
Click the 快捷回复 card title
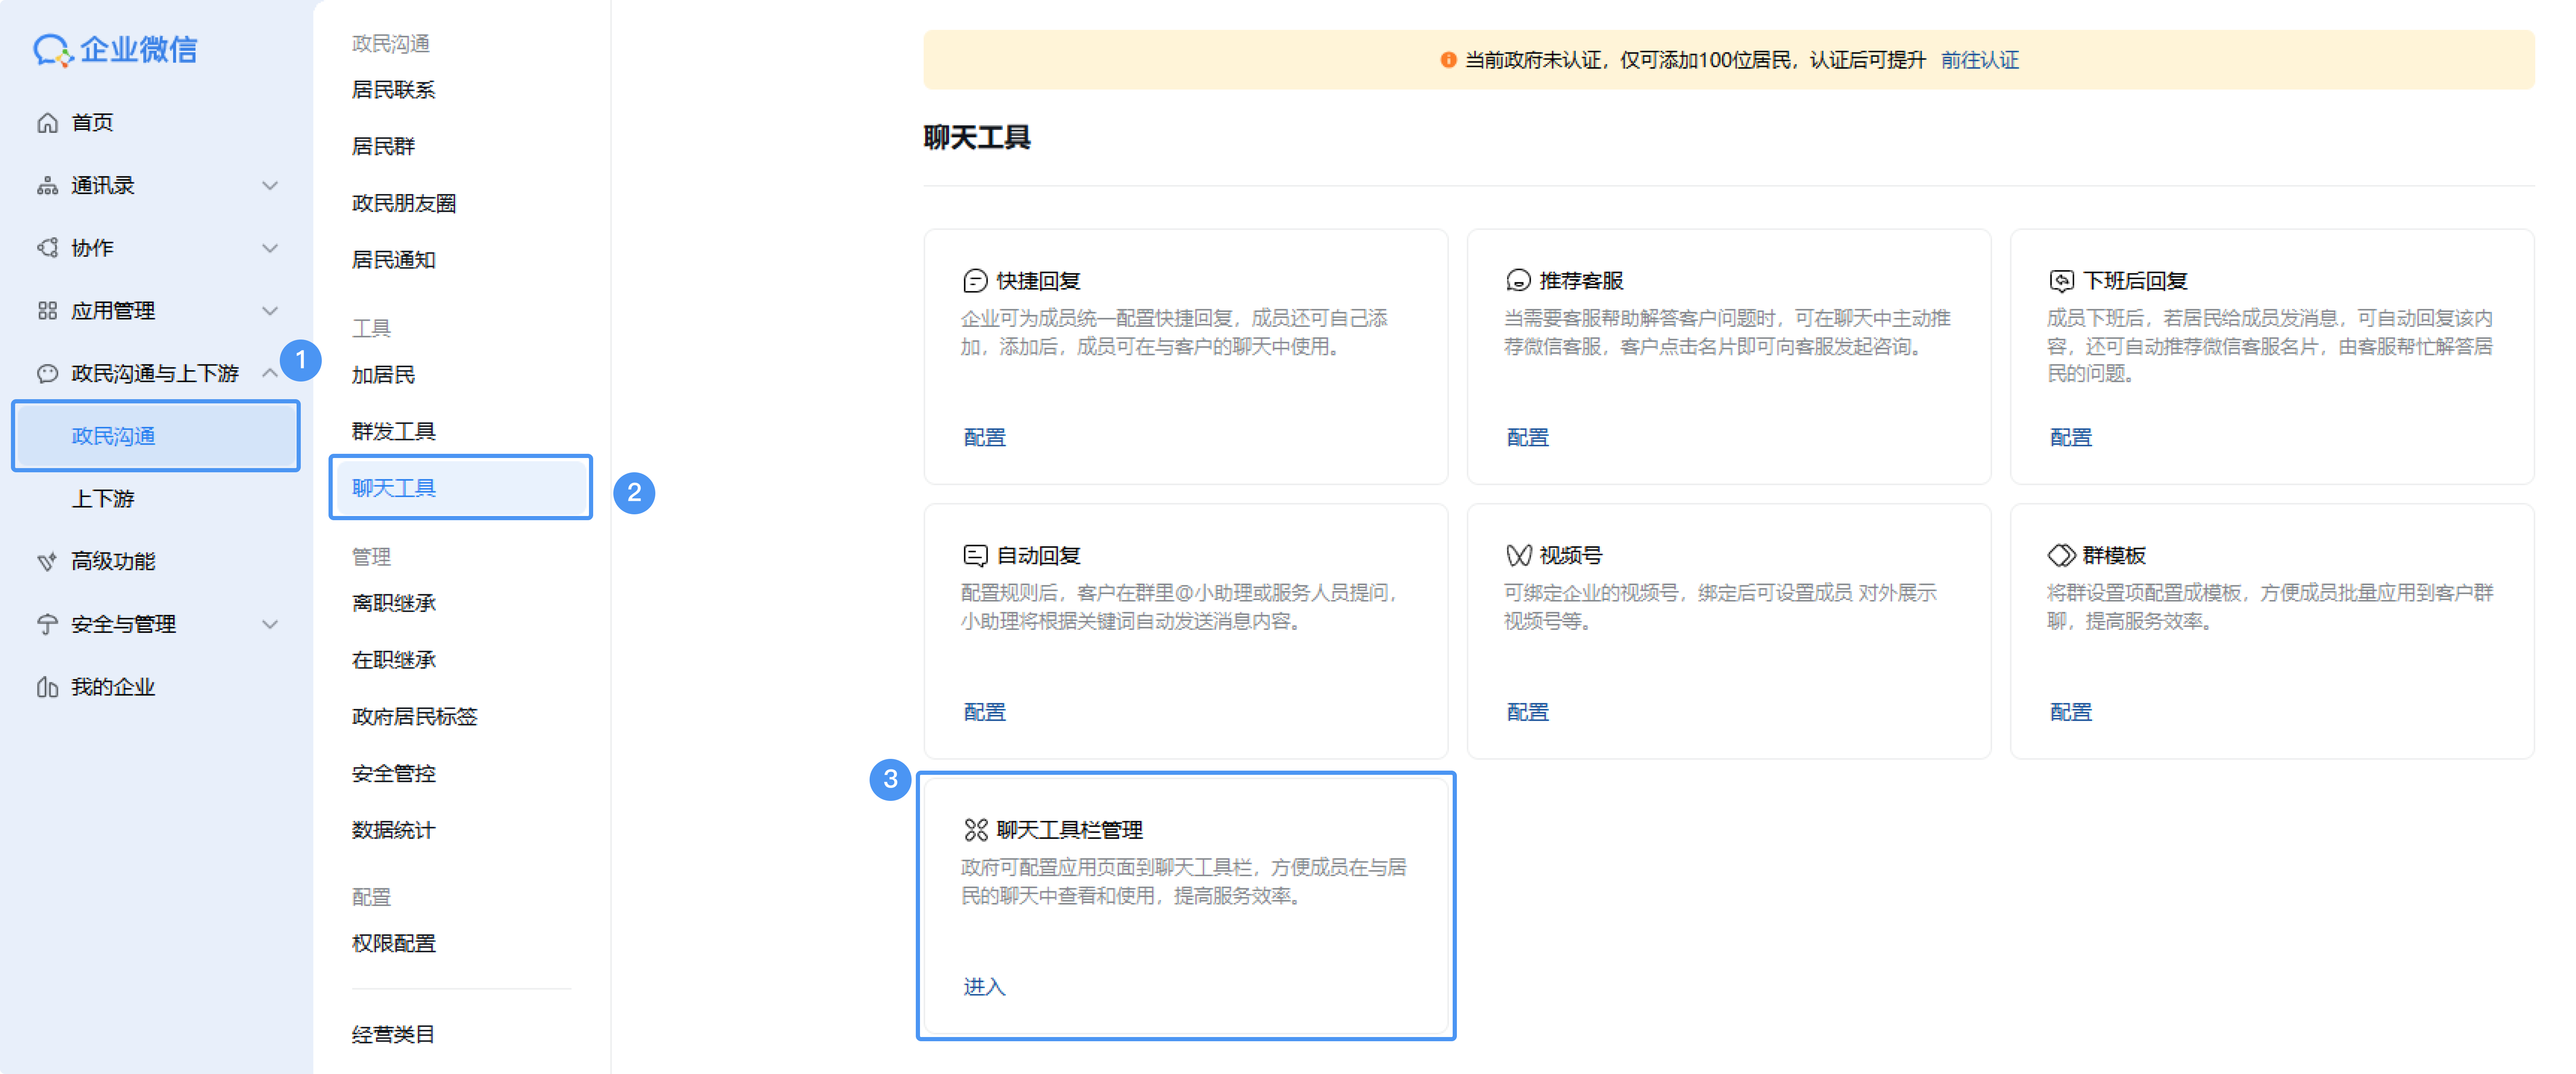[x=1039, y=281]
